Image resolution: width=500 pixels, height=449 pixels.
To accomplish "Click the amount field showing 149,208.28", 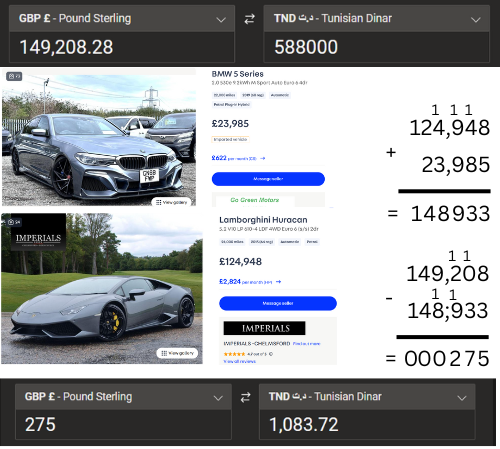I will tap(122, 47).
